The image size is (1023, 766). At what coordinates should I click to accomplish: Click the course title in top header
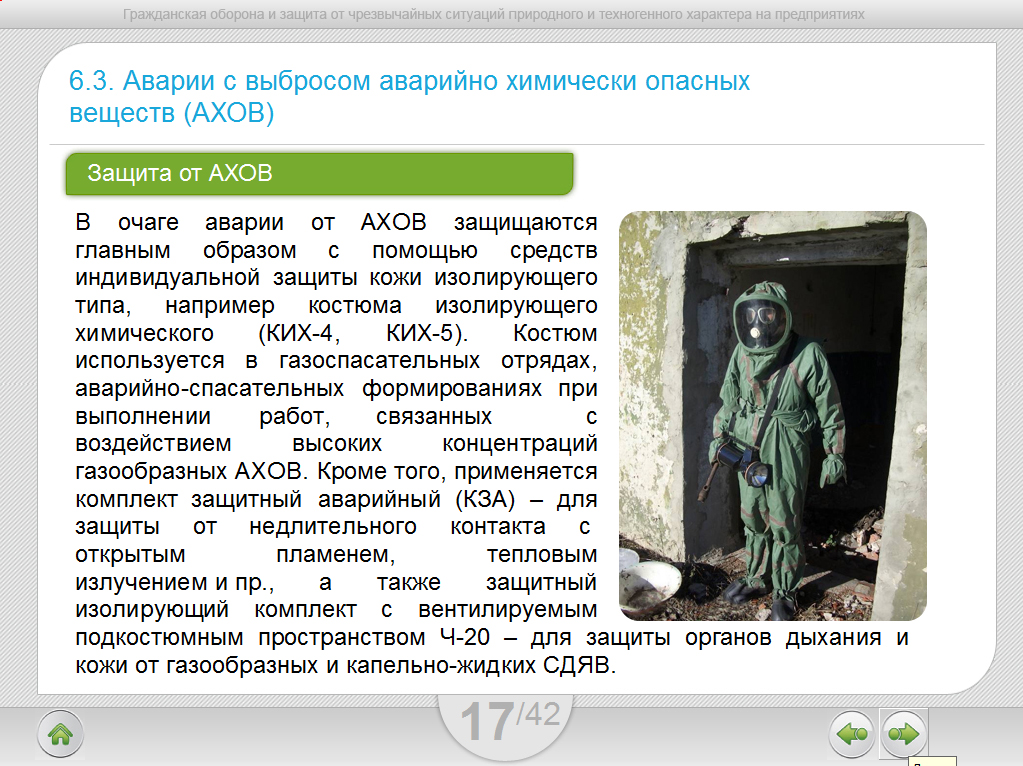(x=493, y=15)
